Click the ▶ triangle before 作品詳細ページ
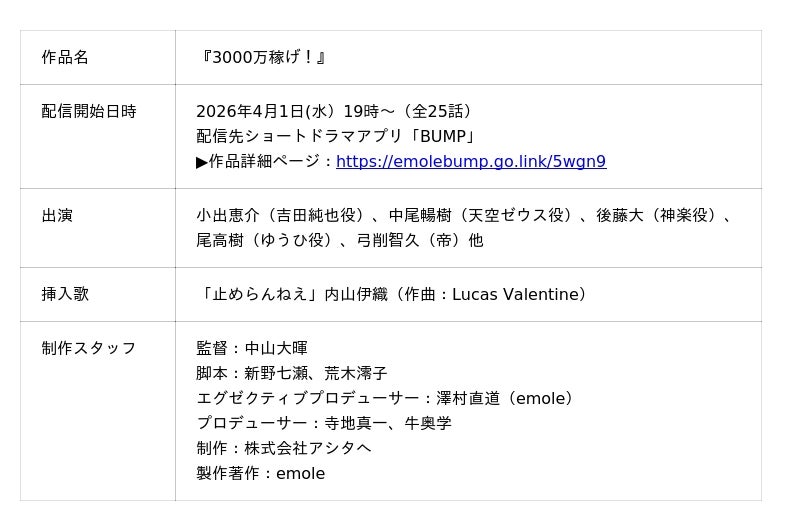This screenshot has width=800, height=531. (x=202, y=162)
